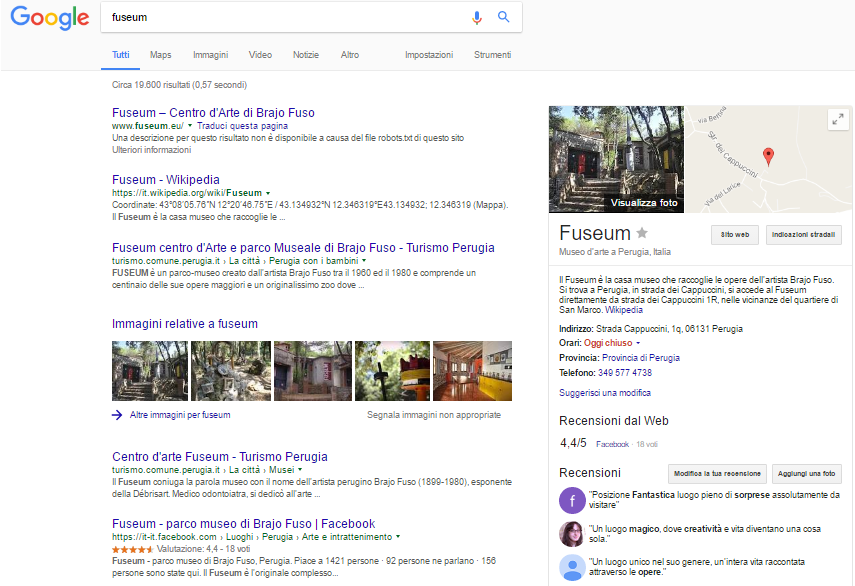Click 'Visualizza foto' on Fuseum photo
Screen dimensions: 855x586
pyautogui.click(x=644, y=203)
